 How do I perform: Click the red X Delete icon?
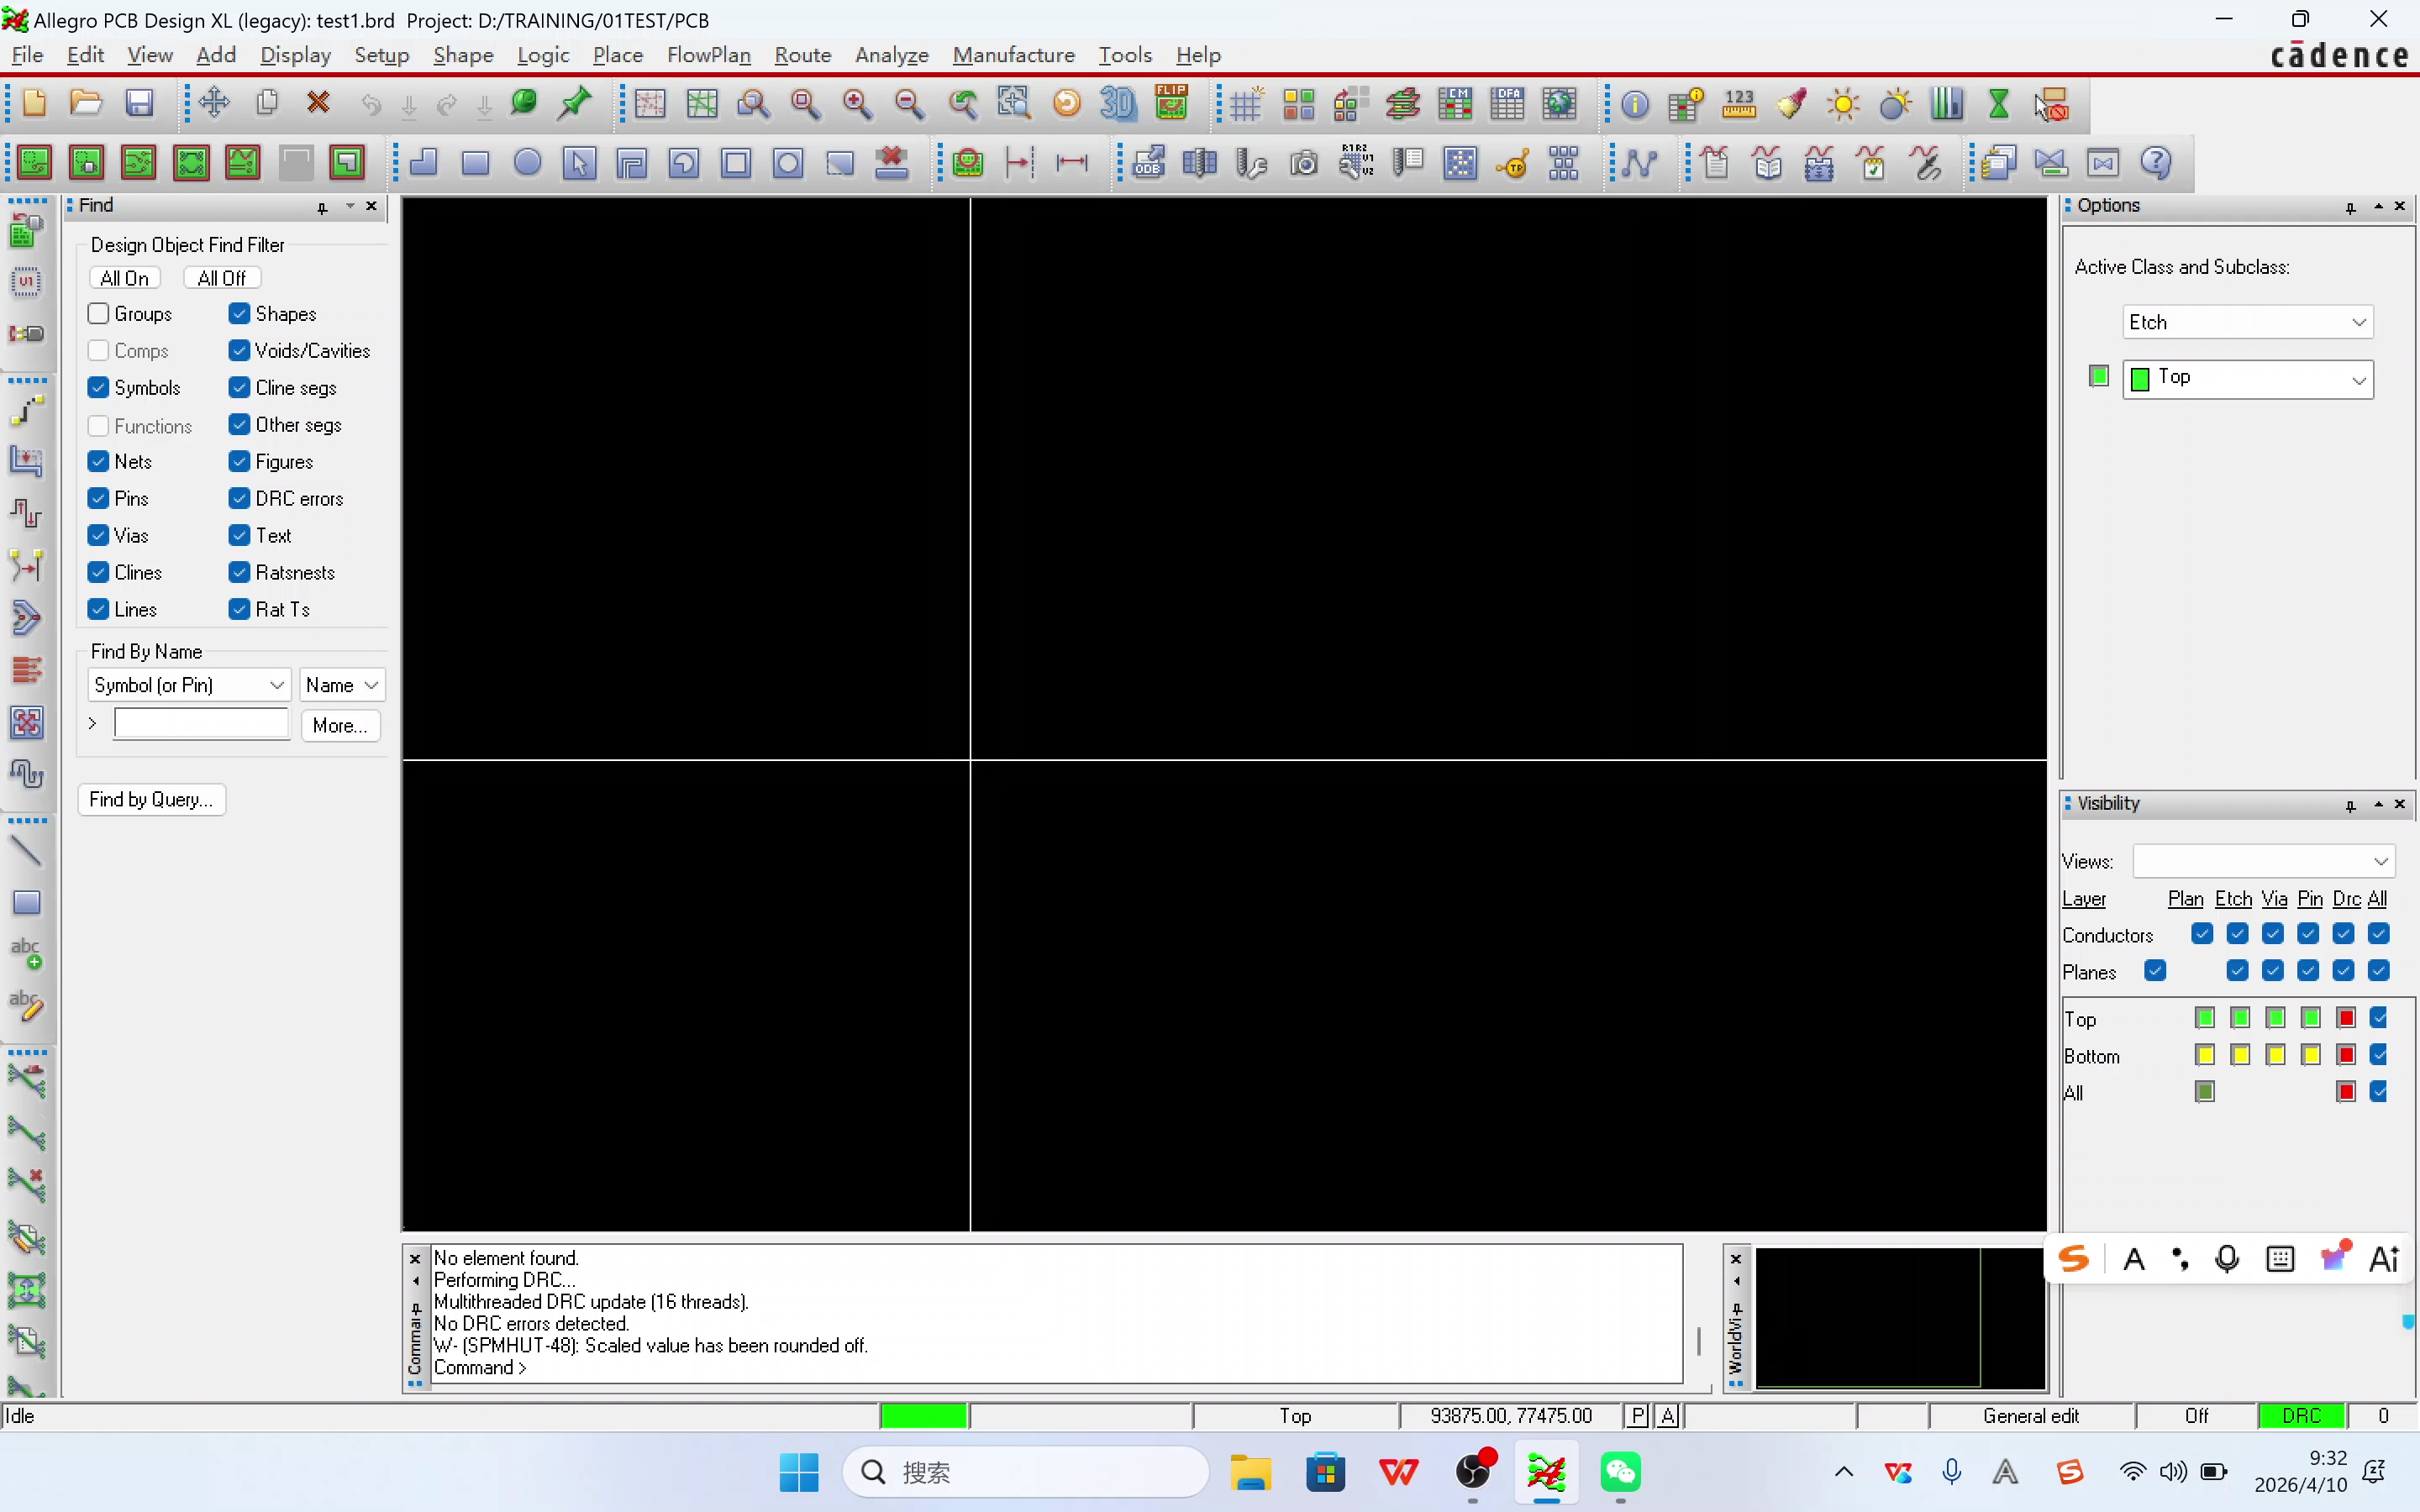tap(319, 103)
